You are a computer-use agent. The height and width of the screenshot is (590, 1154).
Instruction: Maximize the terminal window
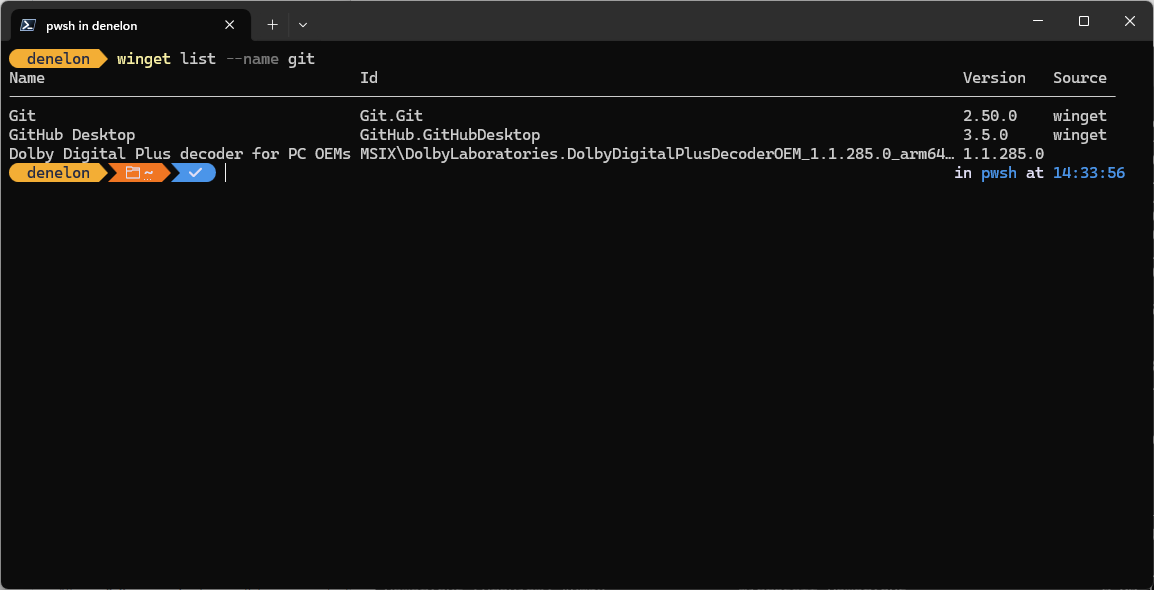pos(1083,21)
